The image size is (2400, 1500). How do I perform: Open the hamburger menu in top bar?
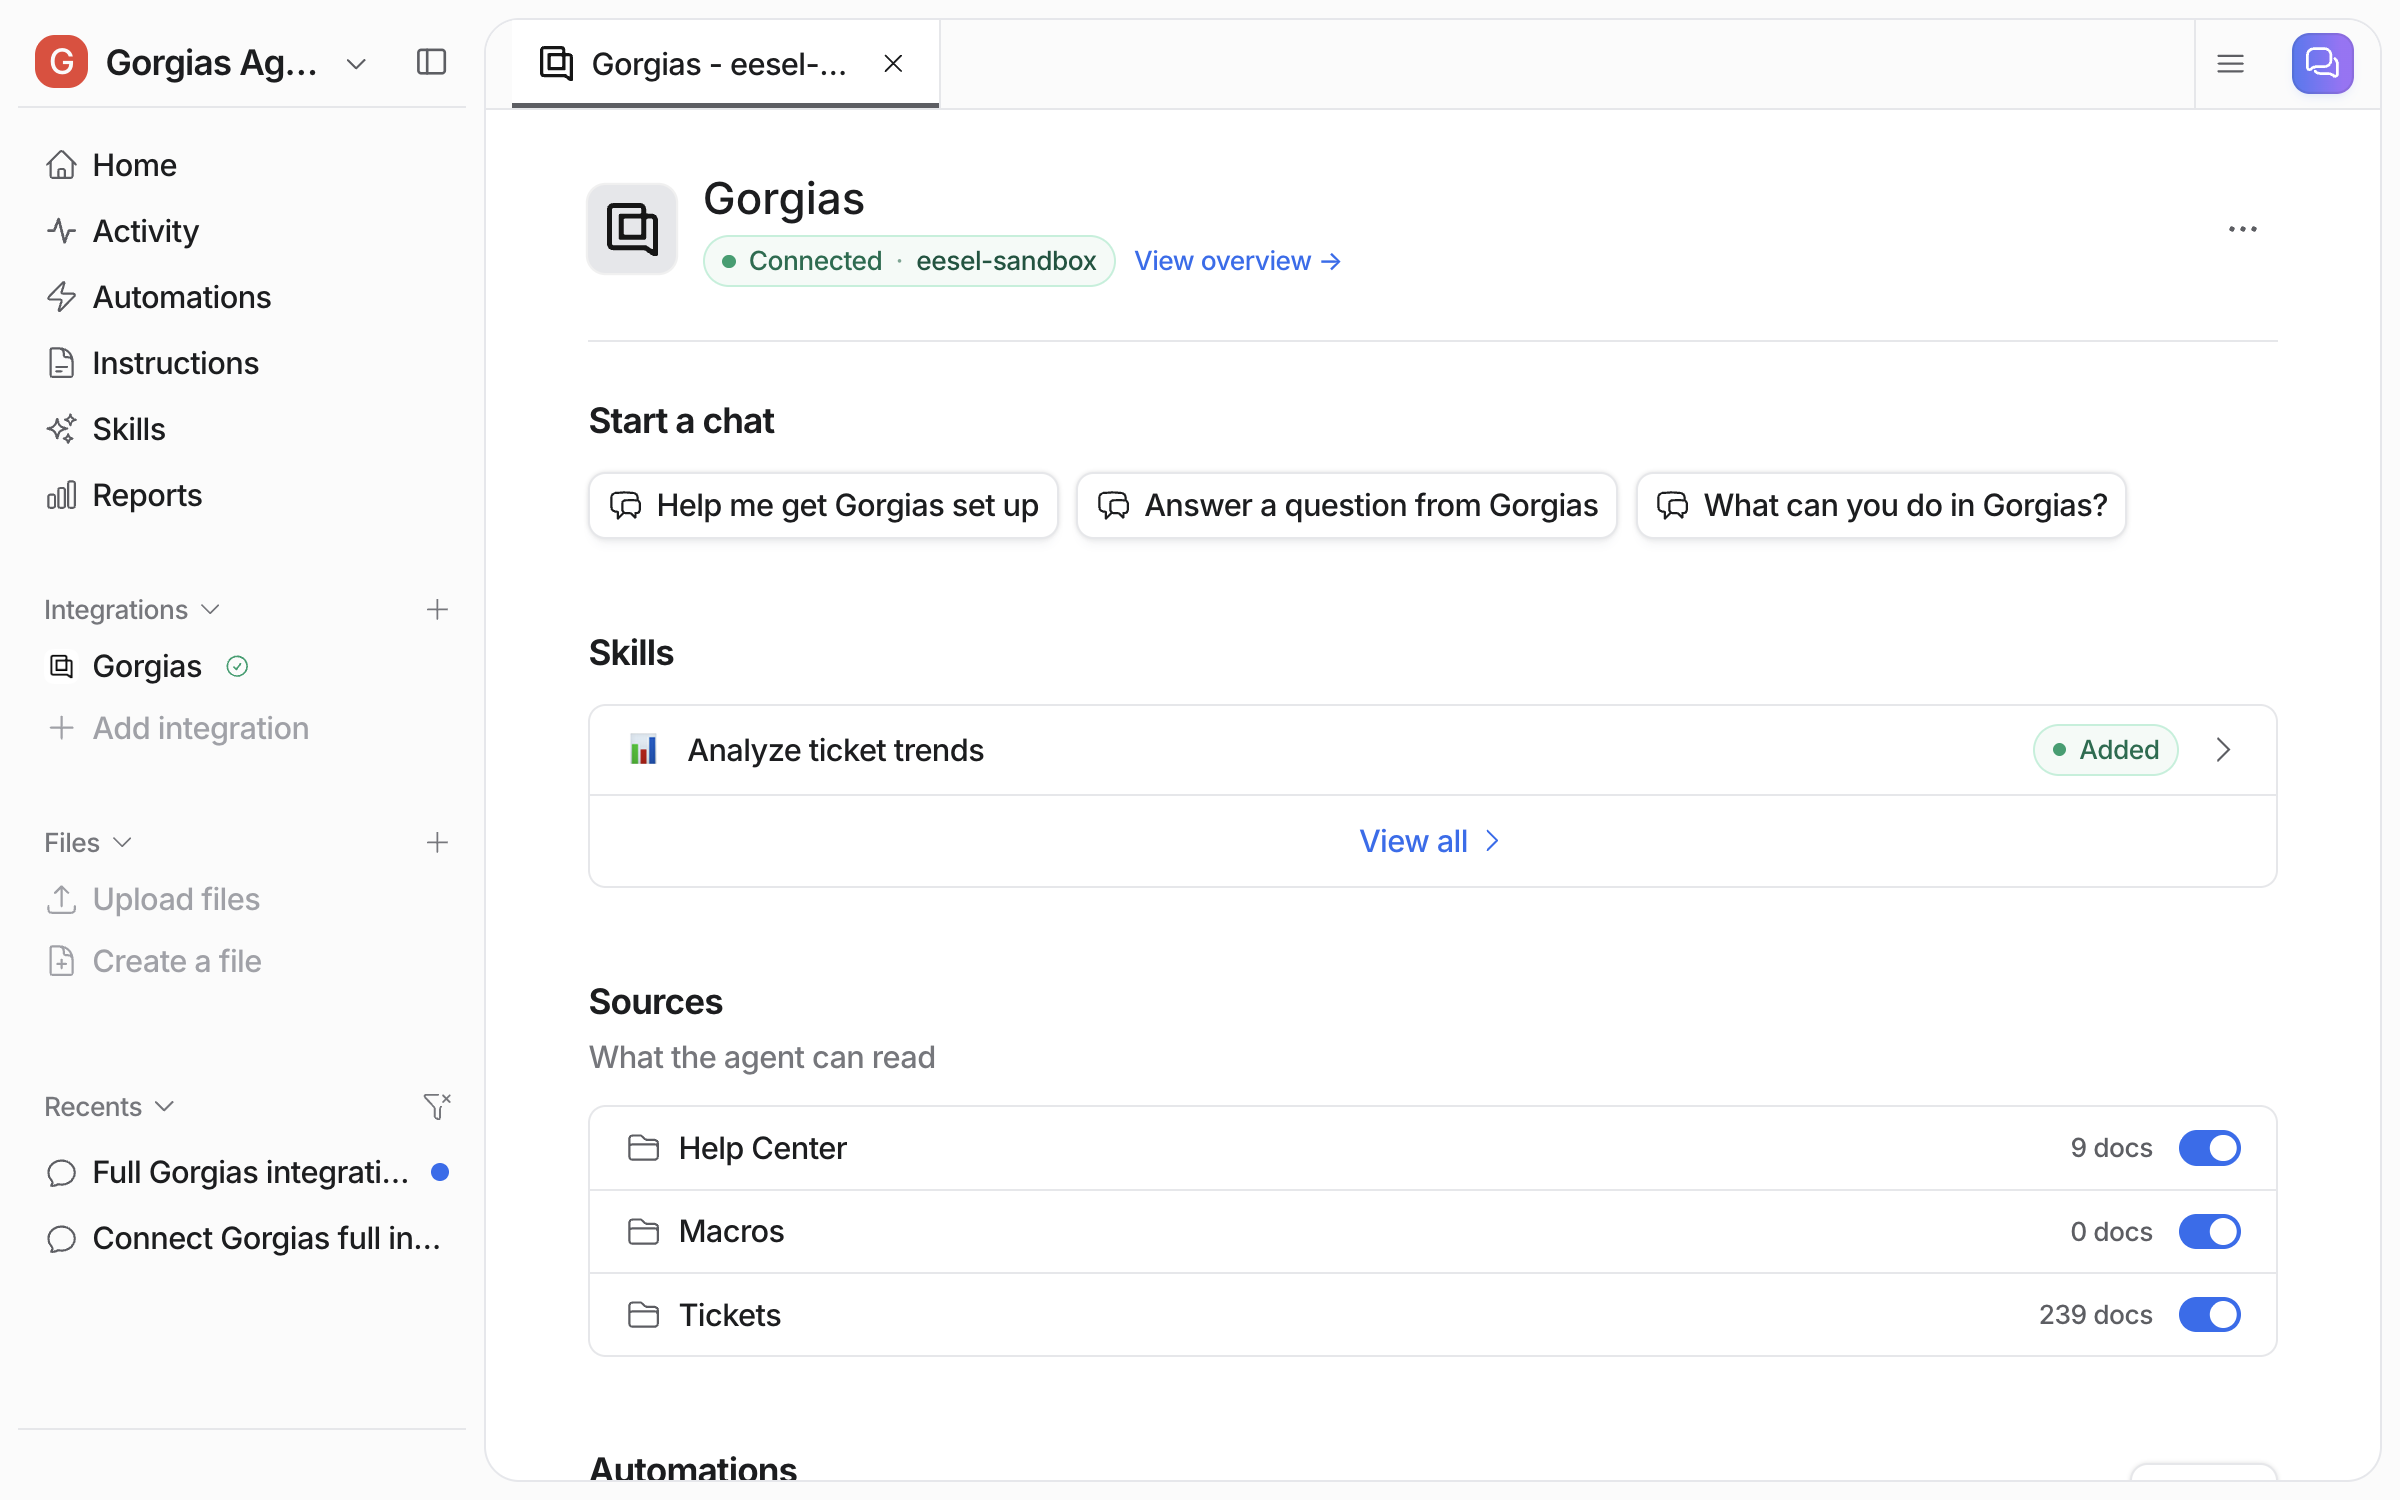coord(2230,64)
